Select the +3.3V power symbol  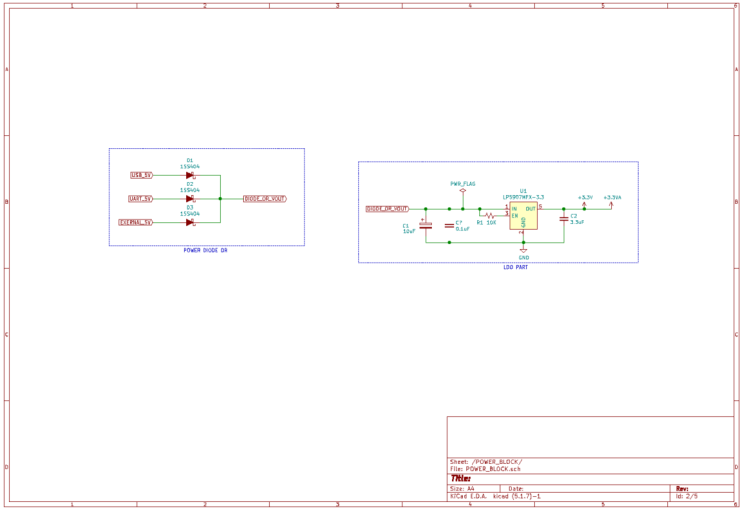[x=584, y=204]
